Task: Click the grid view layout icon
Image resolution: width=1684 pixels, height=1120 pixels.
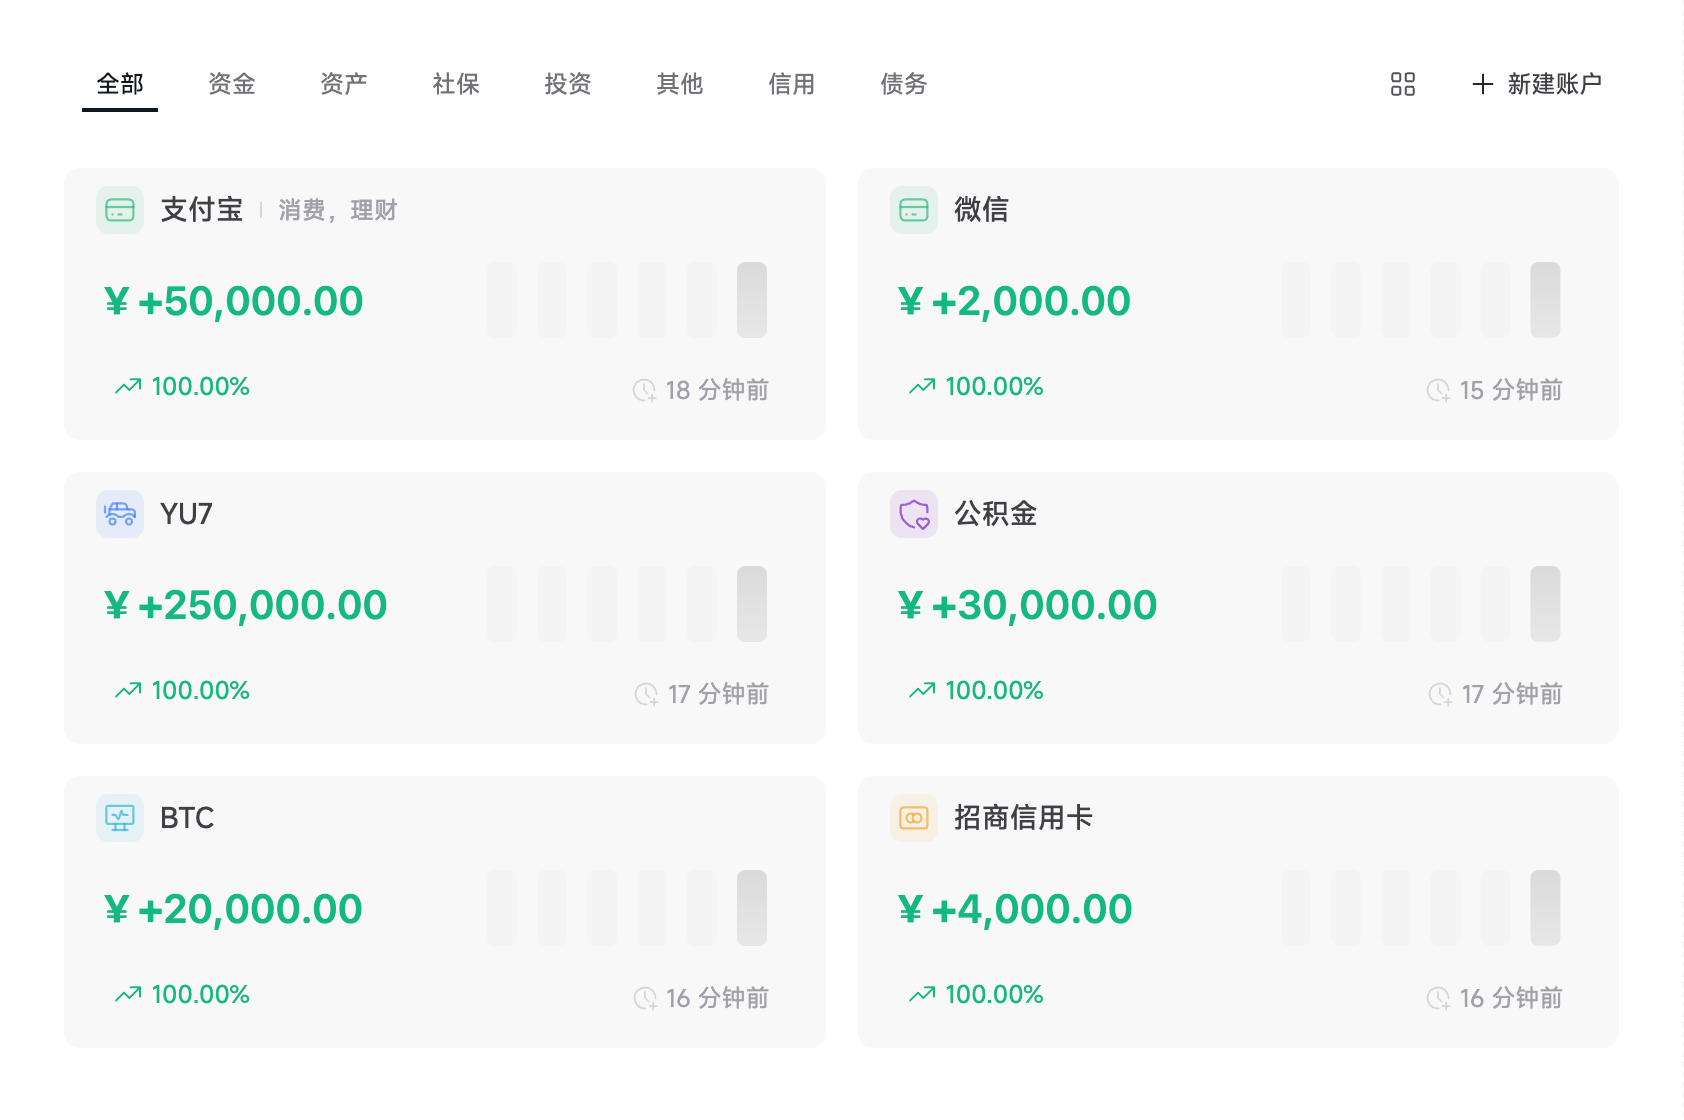Action: tap(1403, 84)
